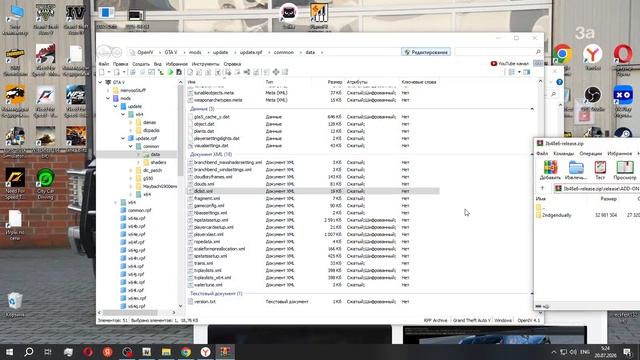The image size is (640, 360).
Task: Collapse the update.rpf tree node
Action: click(x=123, y=138)
